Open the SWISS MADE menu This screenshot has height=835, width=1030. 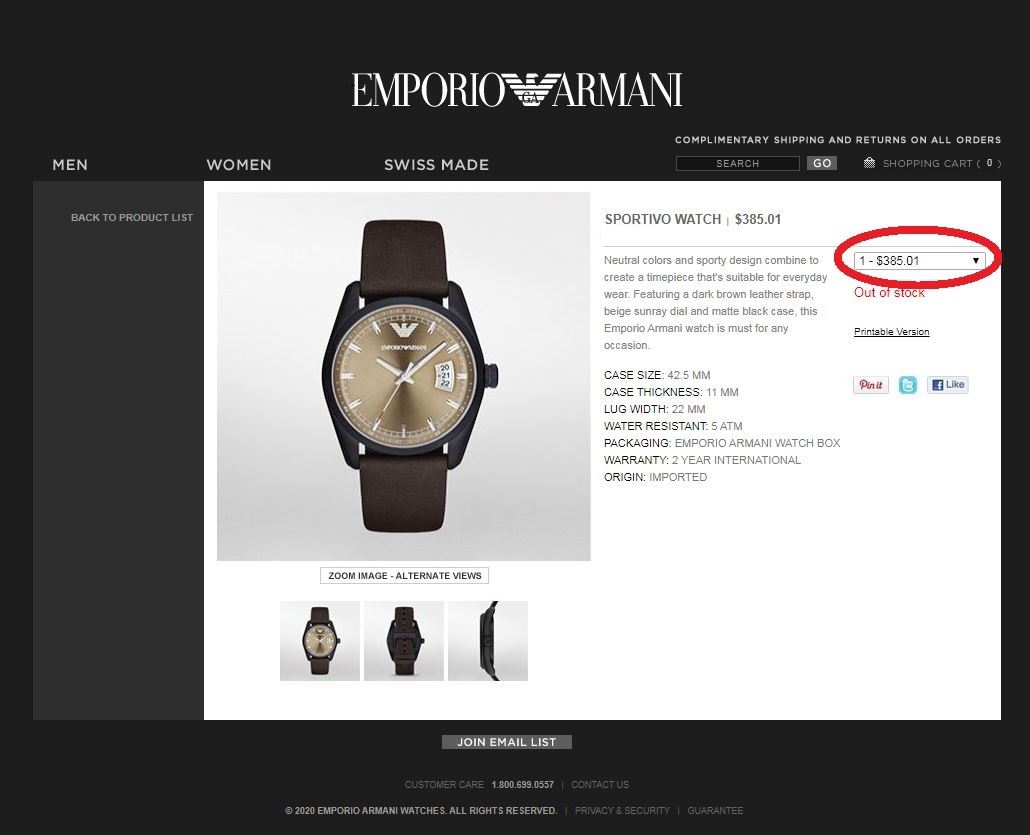pyautogui.click(x=436, y=165)
